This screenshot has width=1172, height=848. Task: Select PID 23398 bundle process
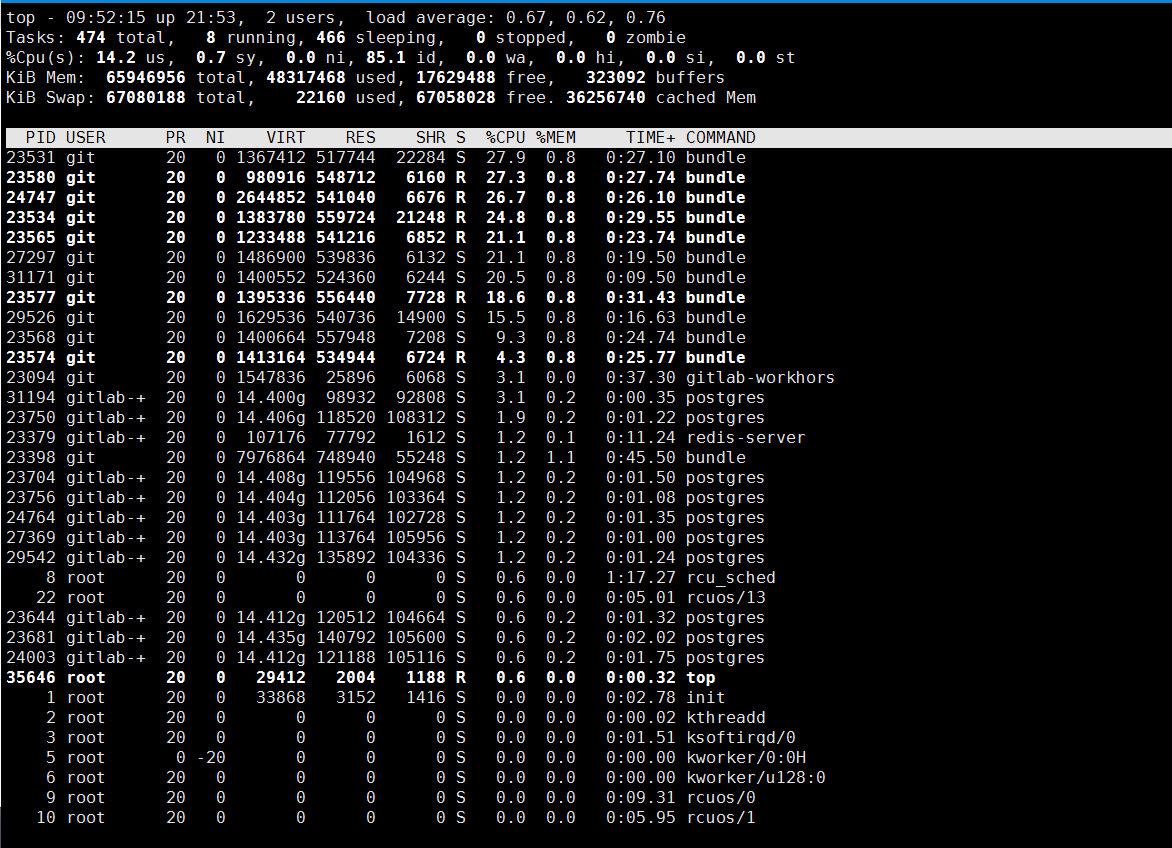586,458
